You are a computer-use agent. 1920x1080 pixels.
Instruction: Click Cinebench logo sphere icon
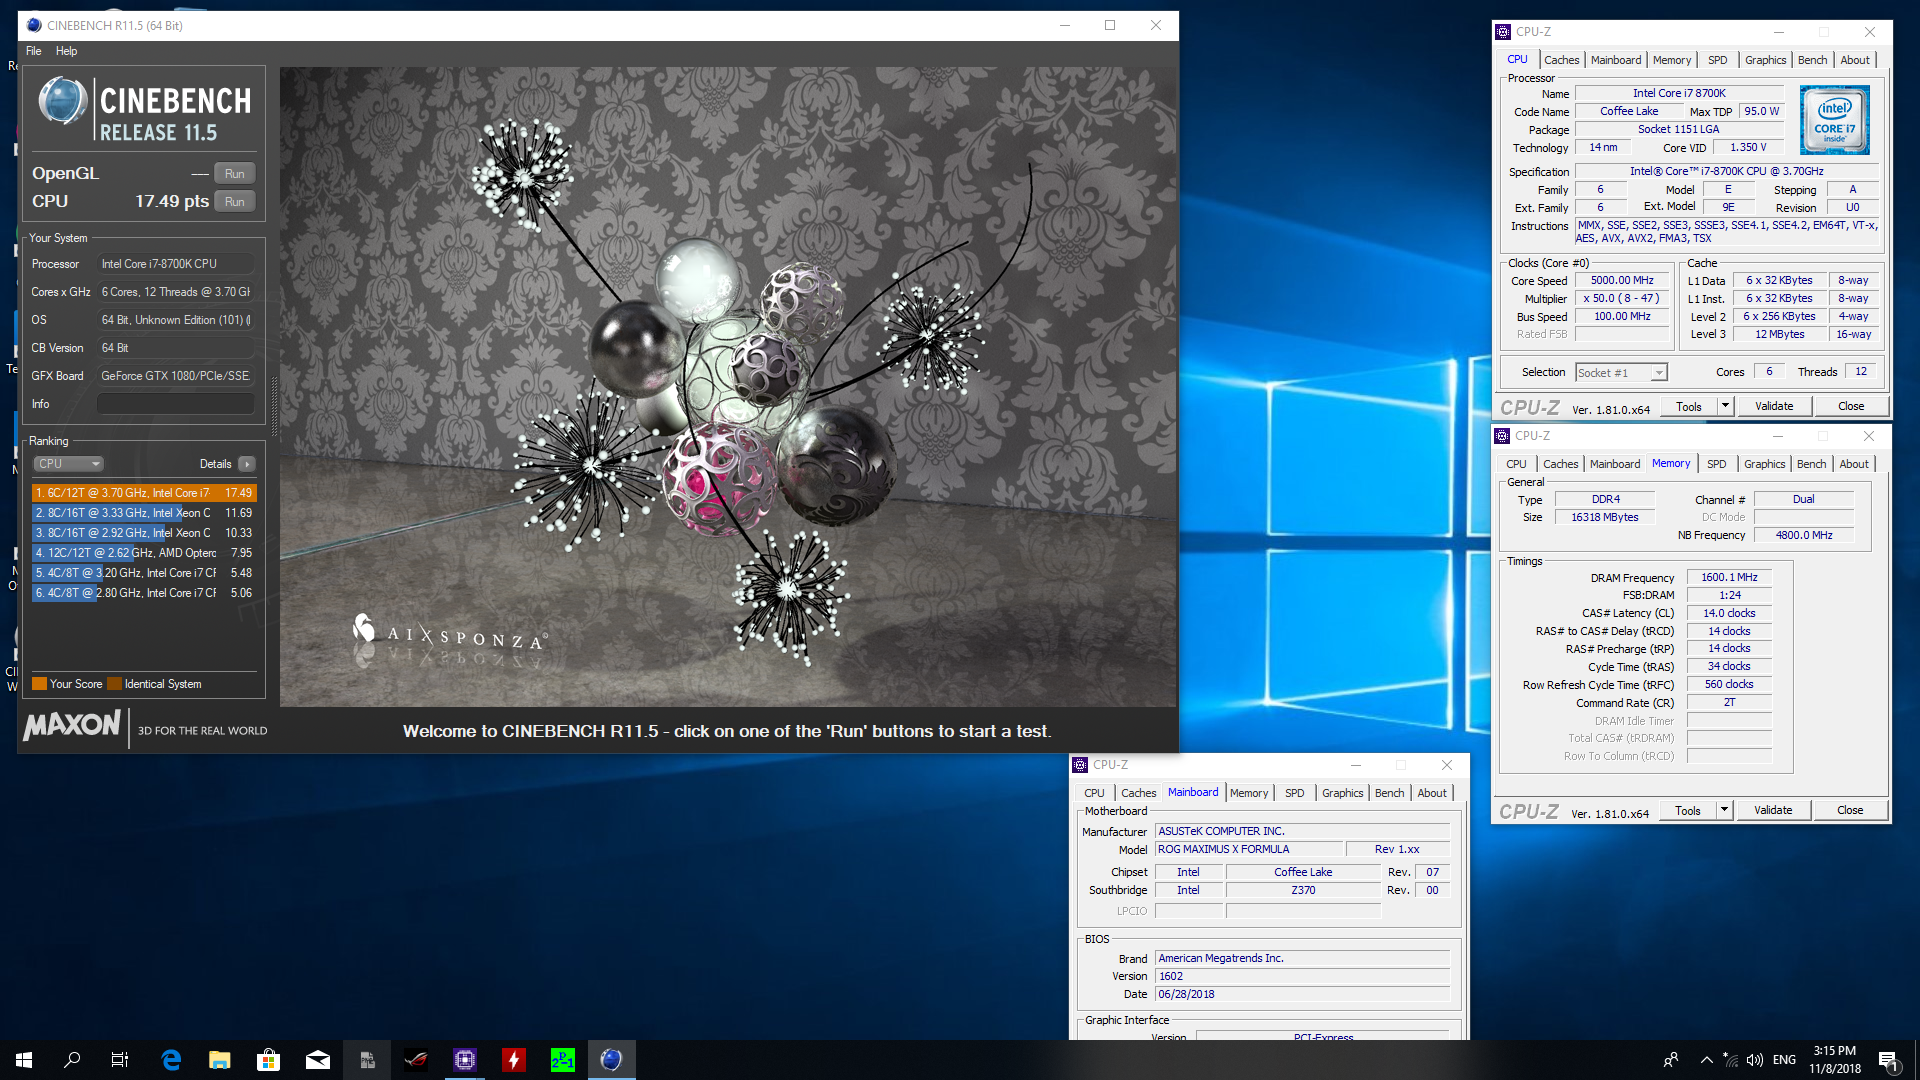coord(63,102)
